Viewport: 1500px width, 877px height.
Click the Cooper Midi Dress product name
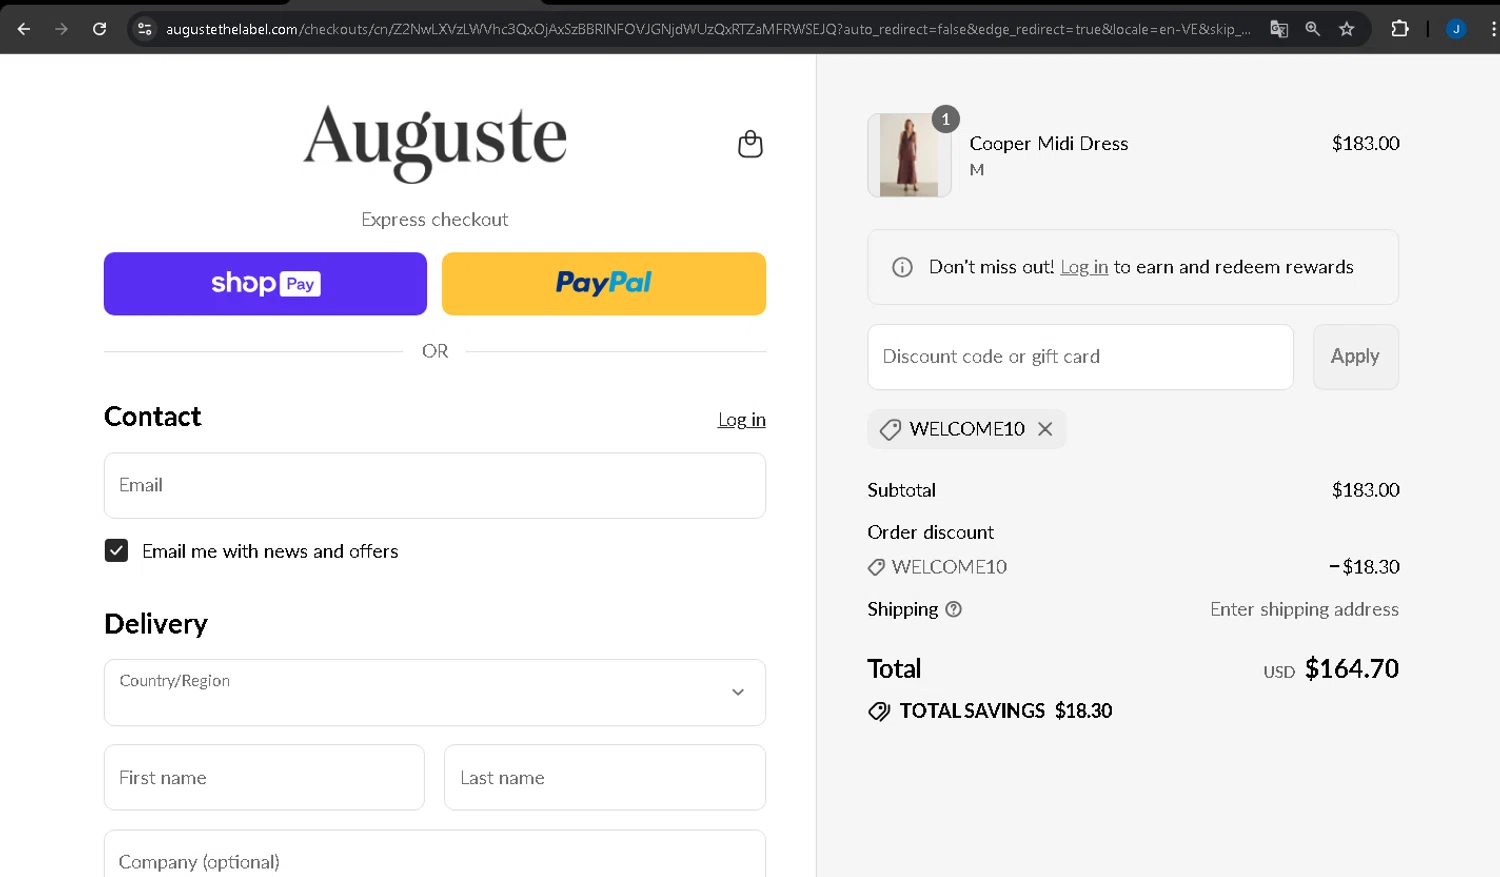(1048, 143)
